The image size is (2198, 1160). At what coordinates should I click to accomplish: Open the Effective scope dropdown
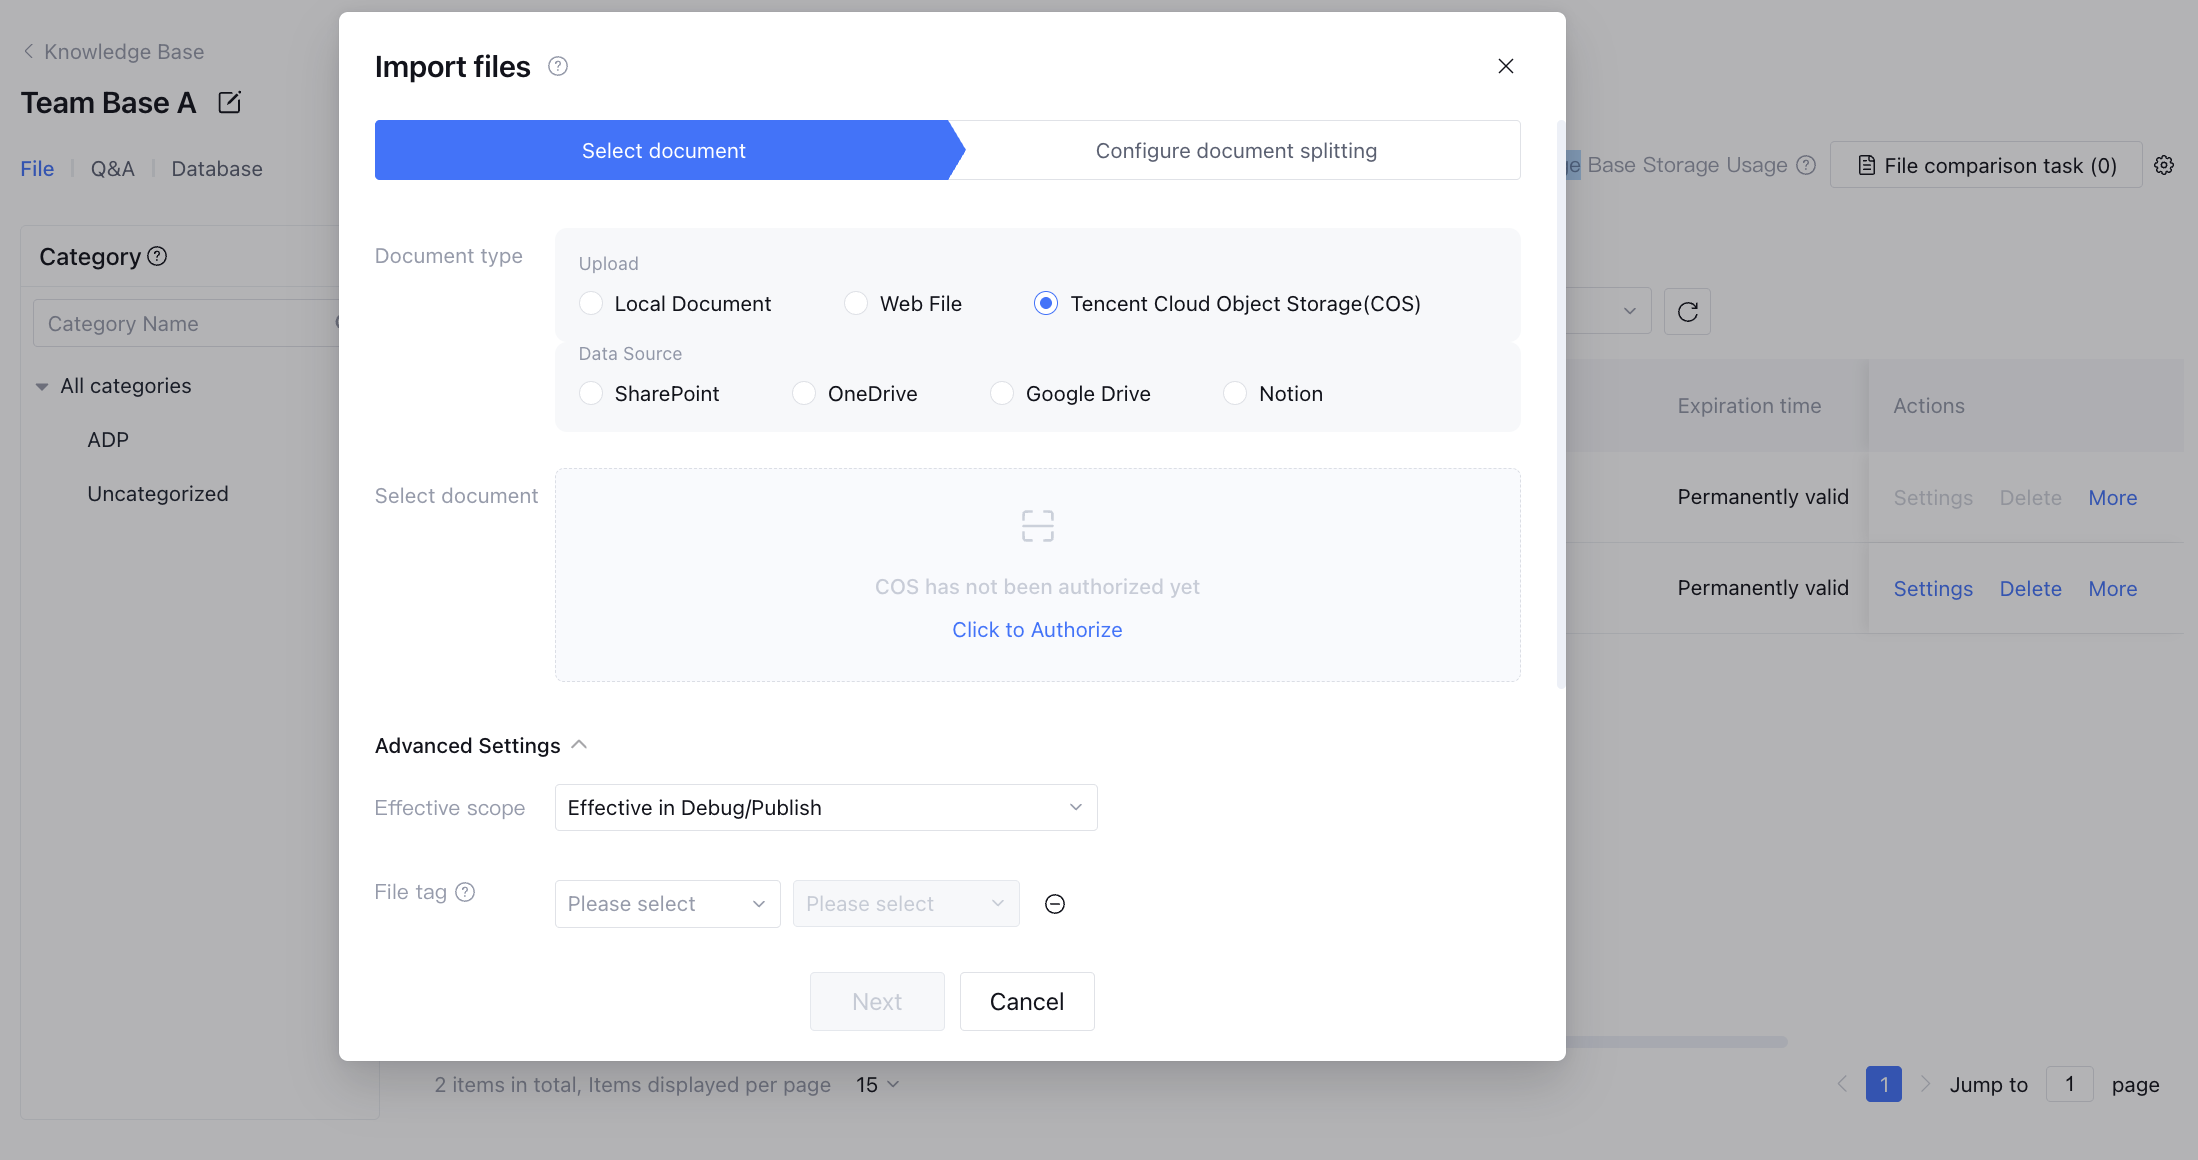click(825, 807)
